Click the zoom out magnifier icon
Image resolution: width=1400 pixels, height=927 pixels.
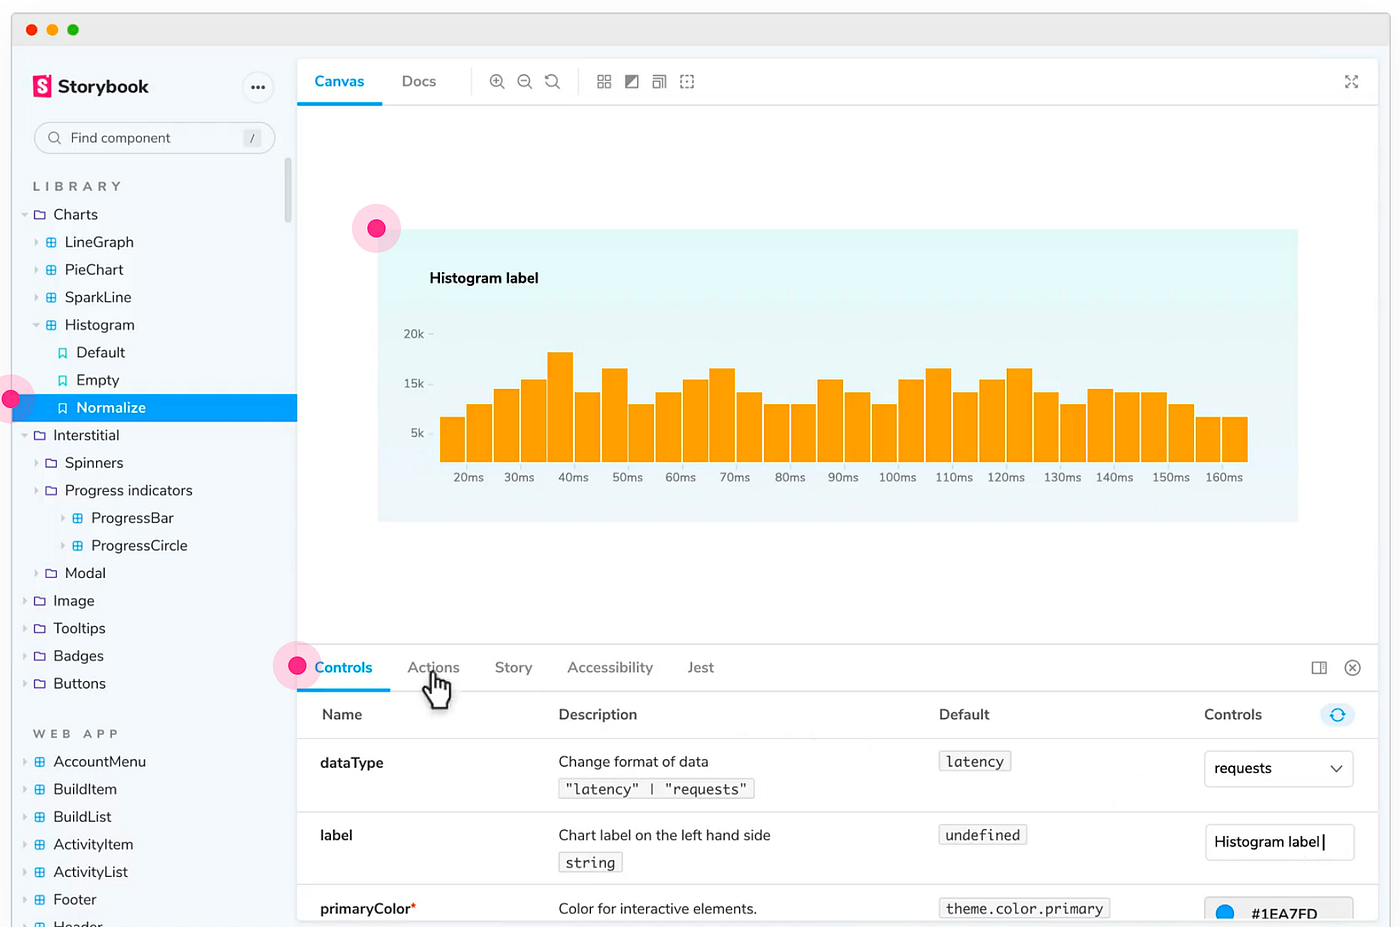coord(524,82)
